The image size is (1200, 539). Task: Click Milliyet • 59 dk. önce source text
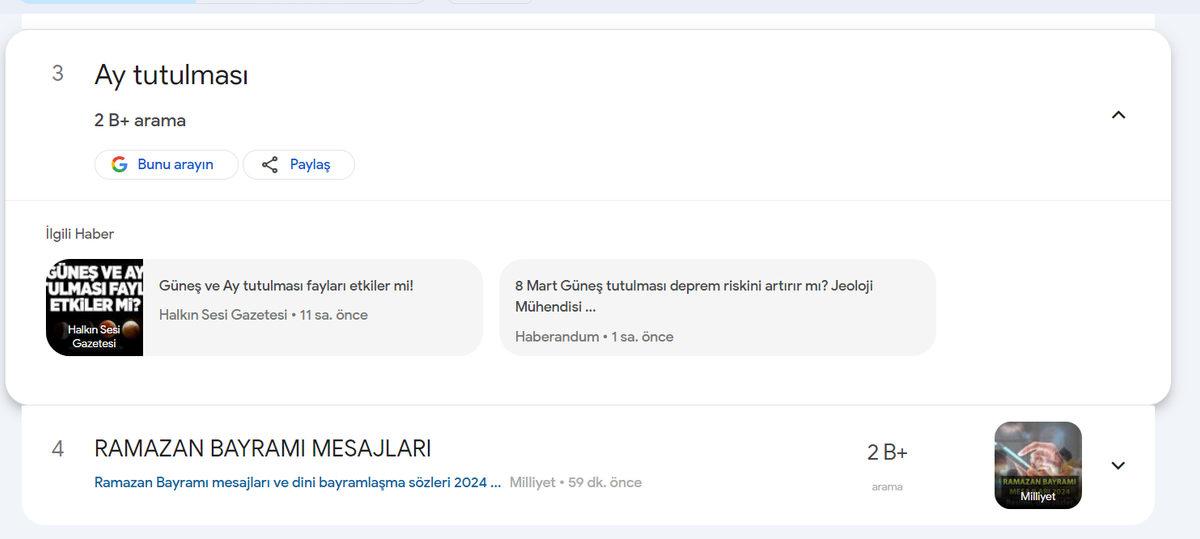point(576,482)
